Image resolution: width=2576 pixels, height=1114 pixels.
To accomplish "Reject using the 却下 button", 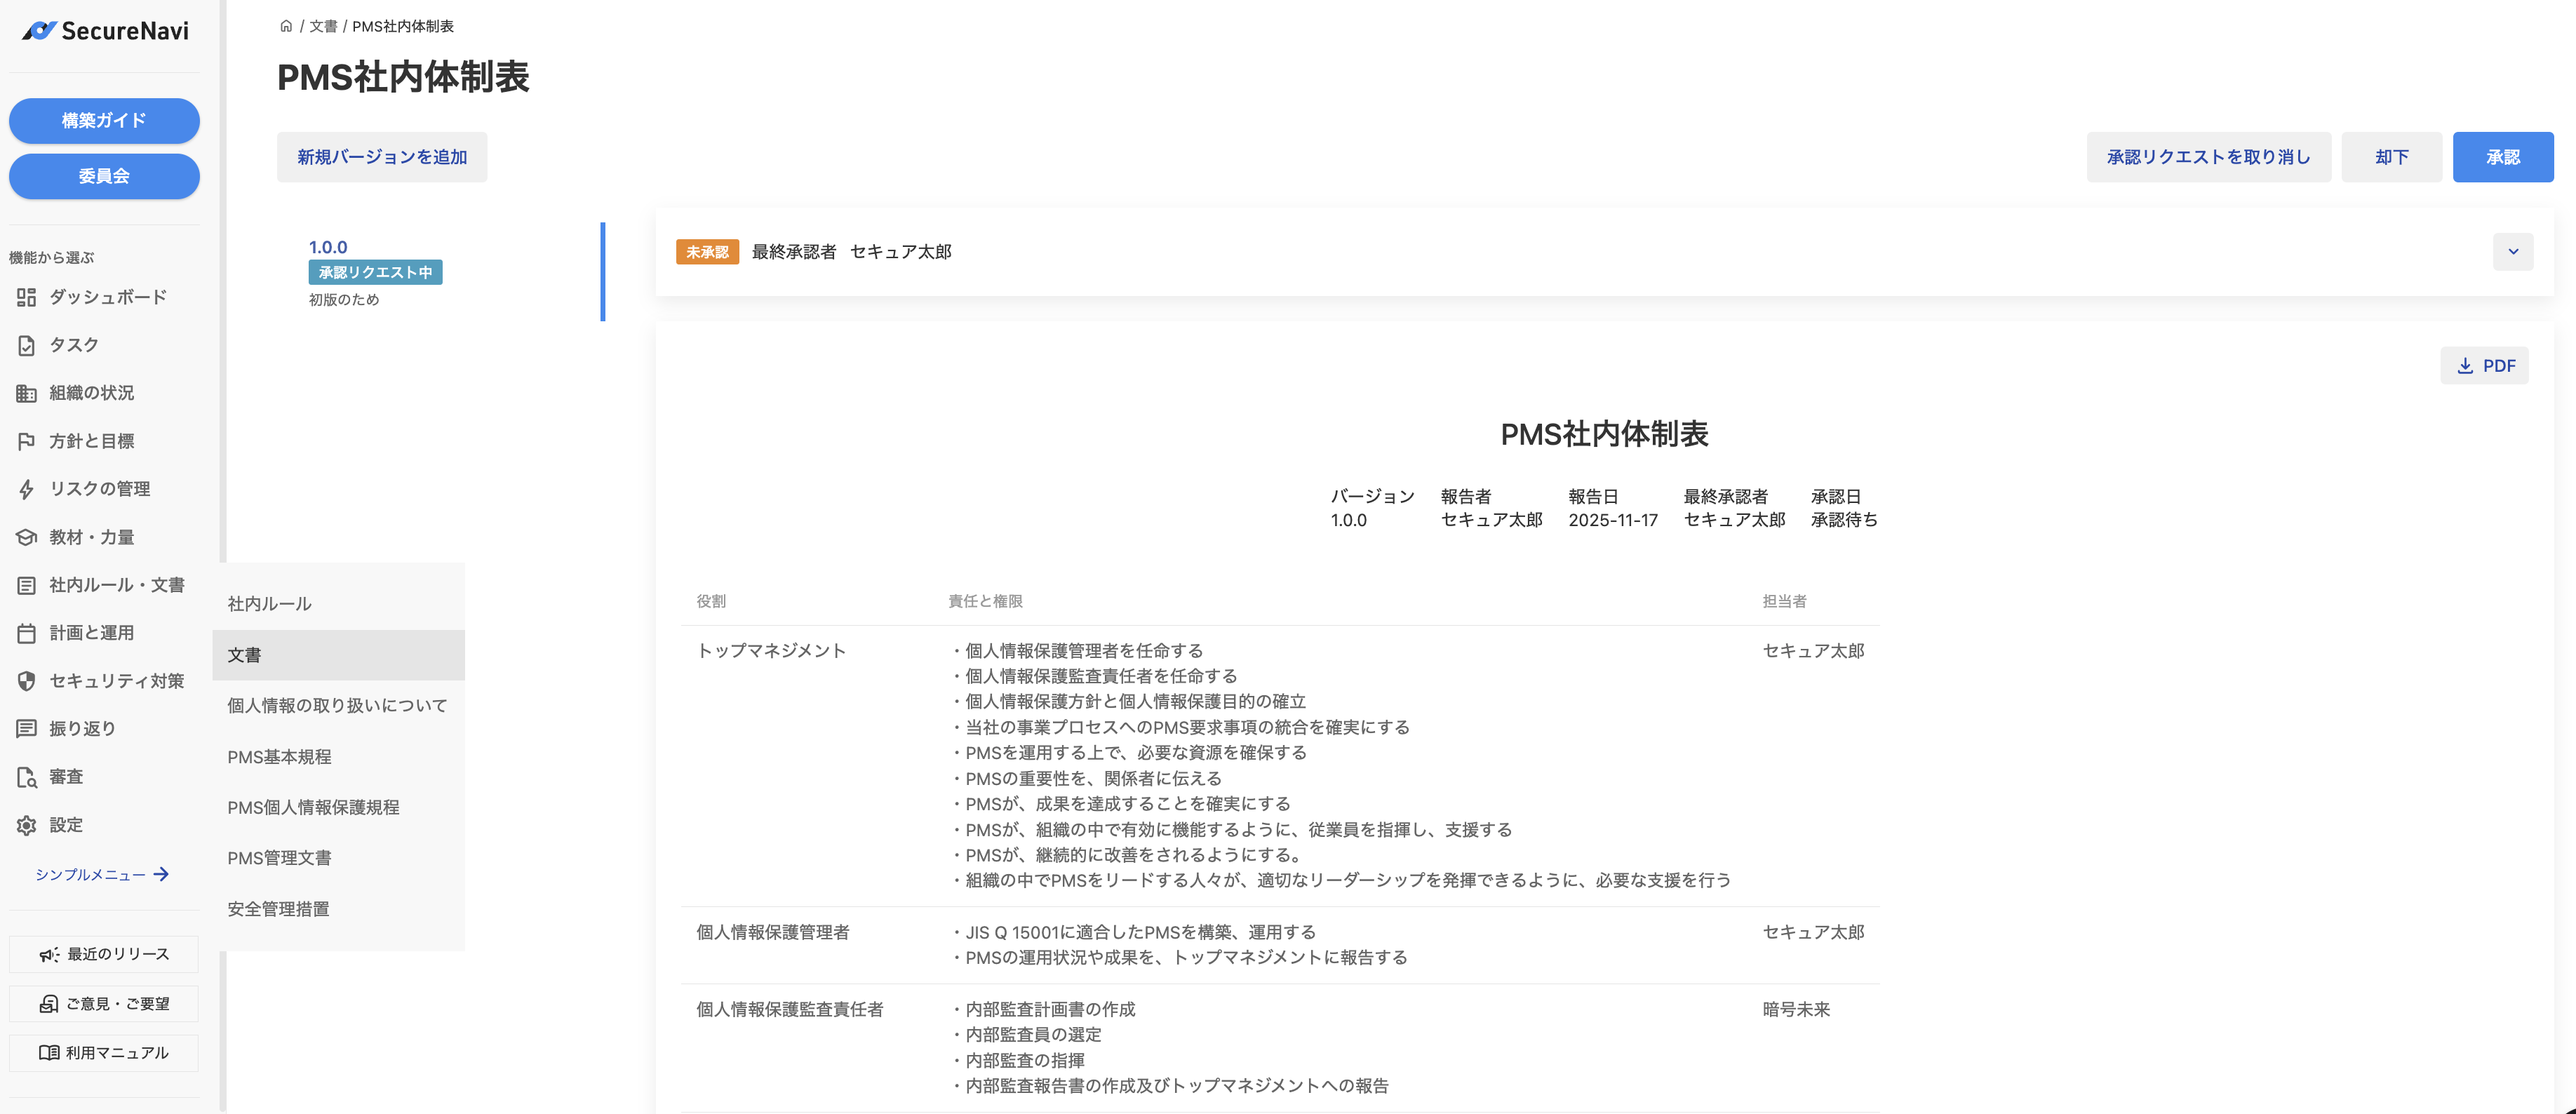I will pos(2392,156).
